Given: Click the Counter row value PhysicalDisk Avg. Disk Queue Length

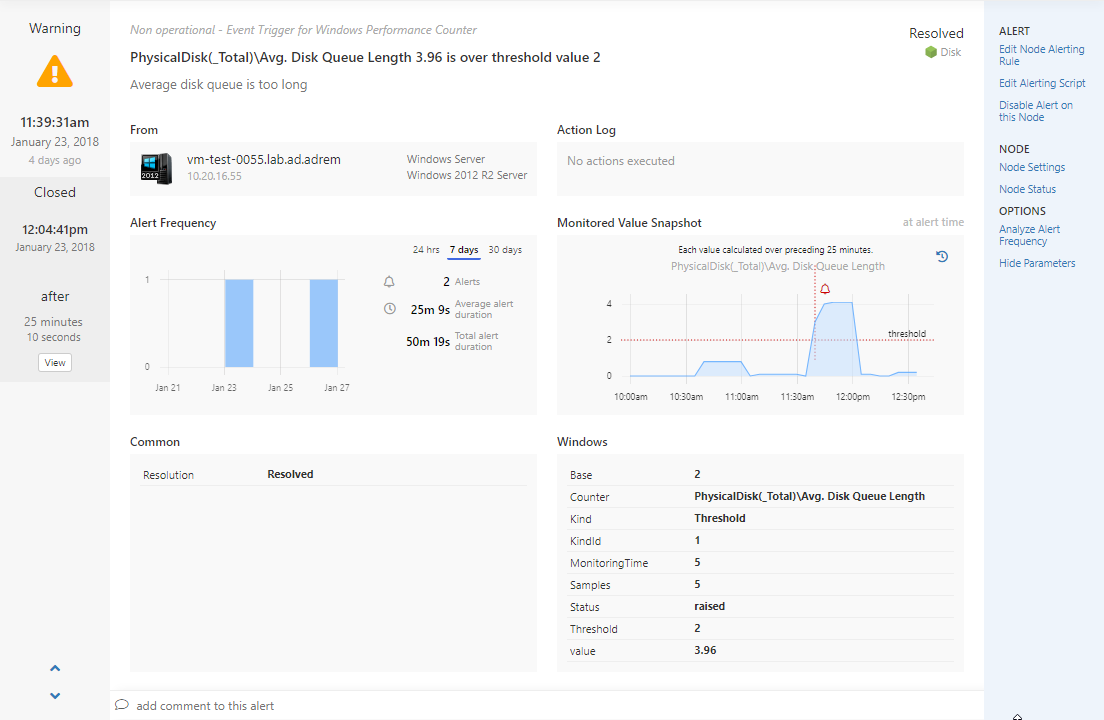Looking at the screenshot, I should pos(810,496).
